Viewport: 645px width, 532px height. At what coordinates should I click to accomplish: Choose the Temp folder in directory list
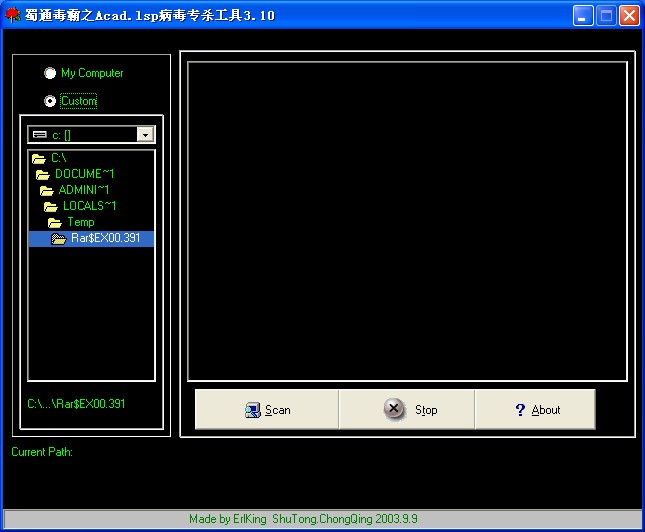80,222
